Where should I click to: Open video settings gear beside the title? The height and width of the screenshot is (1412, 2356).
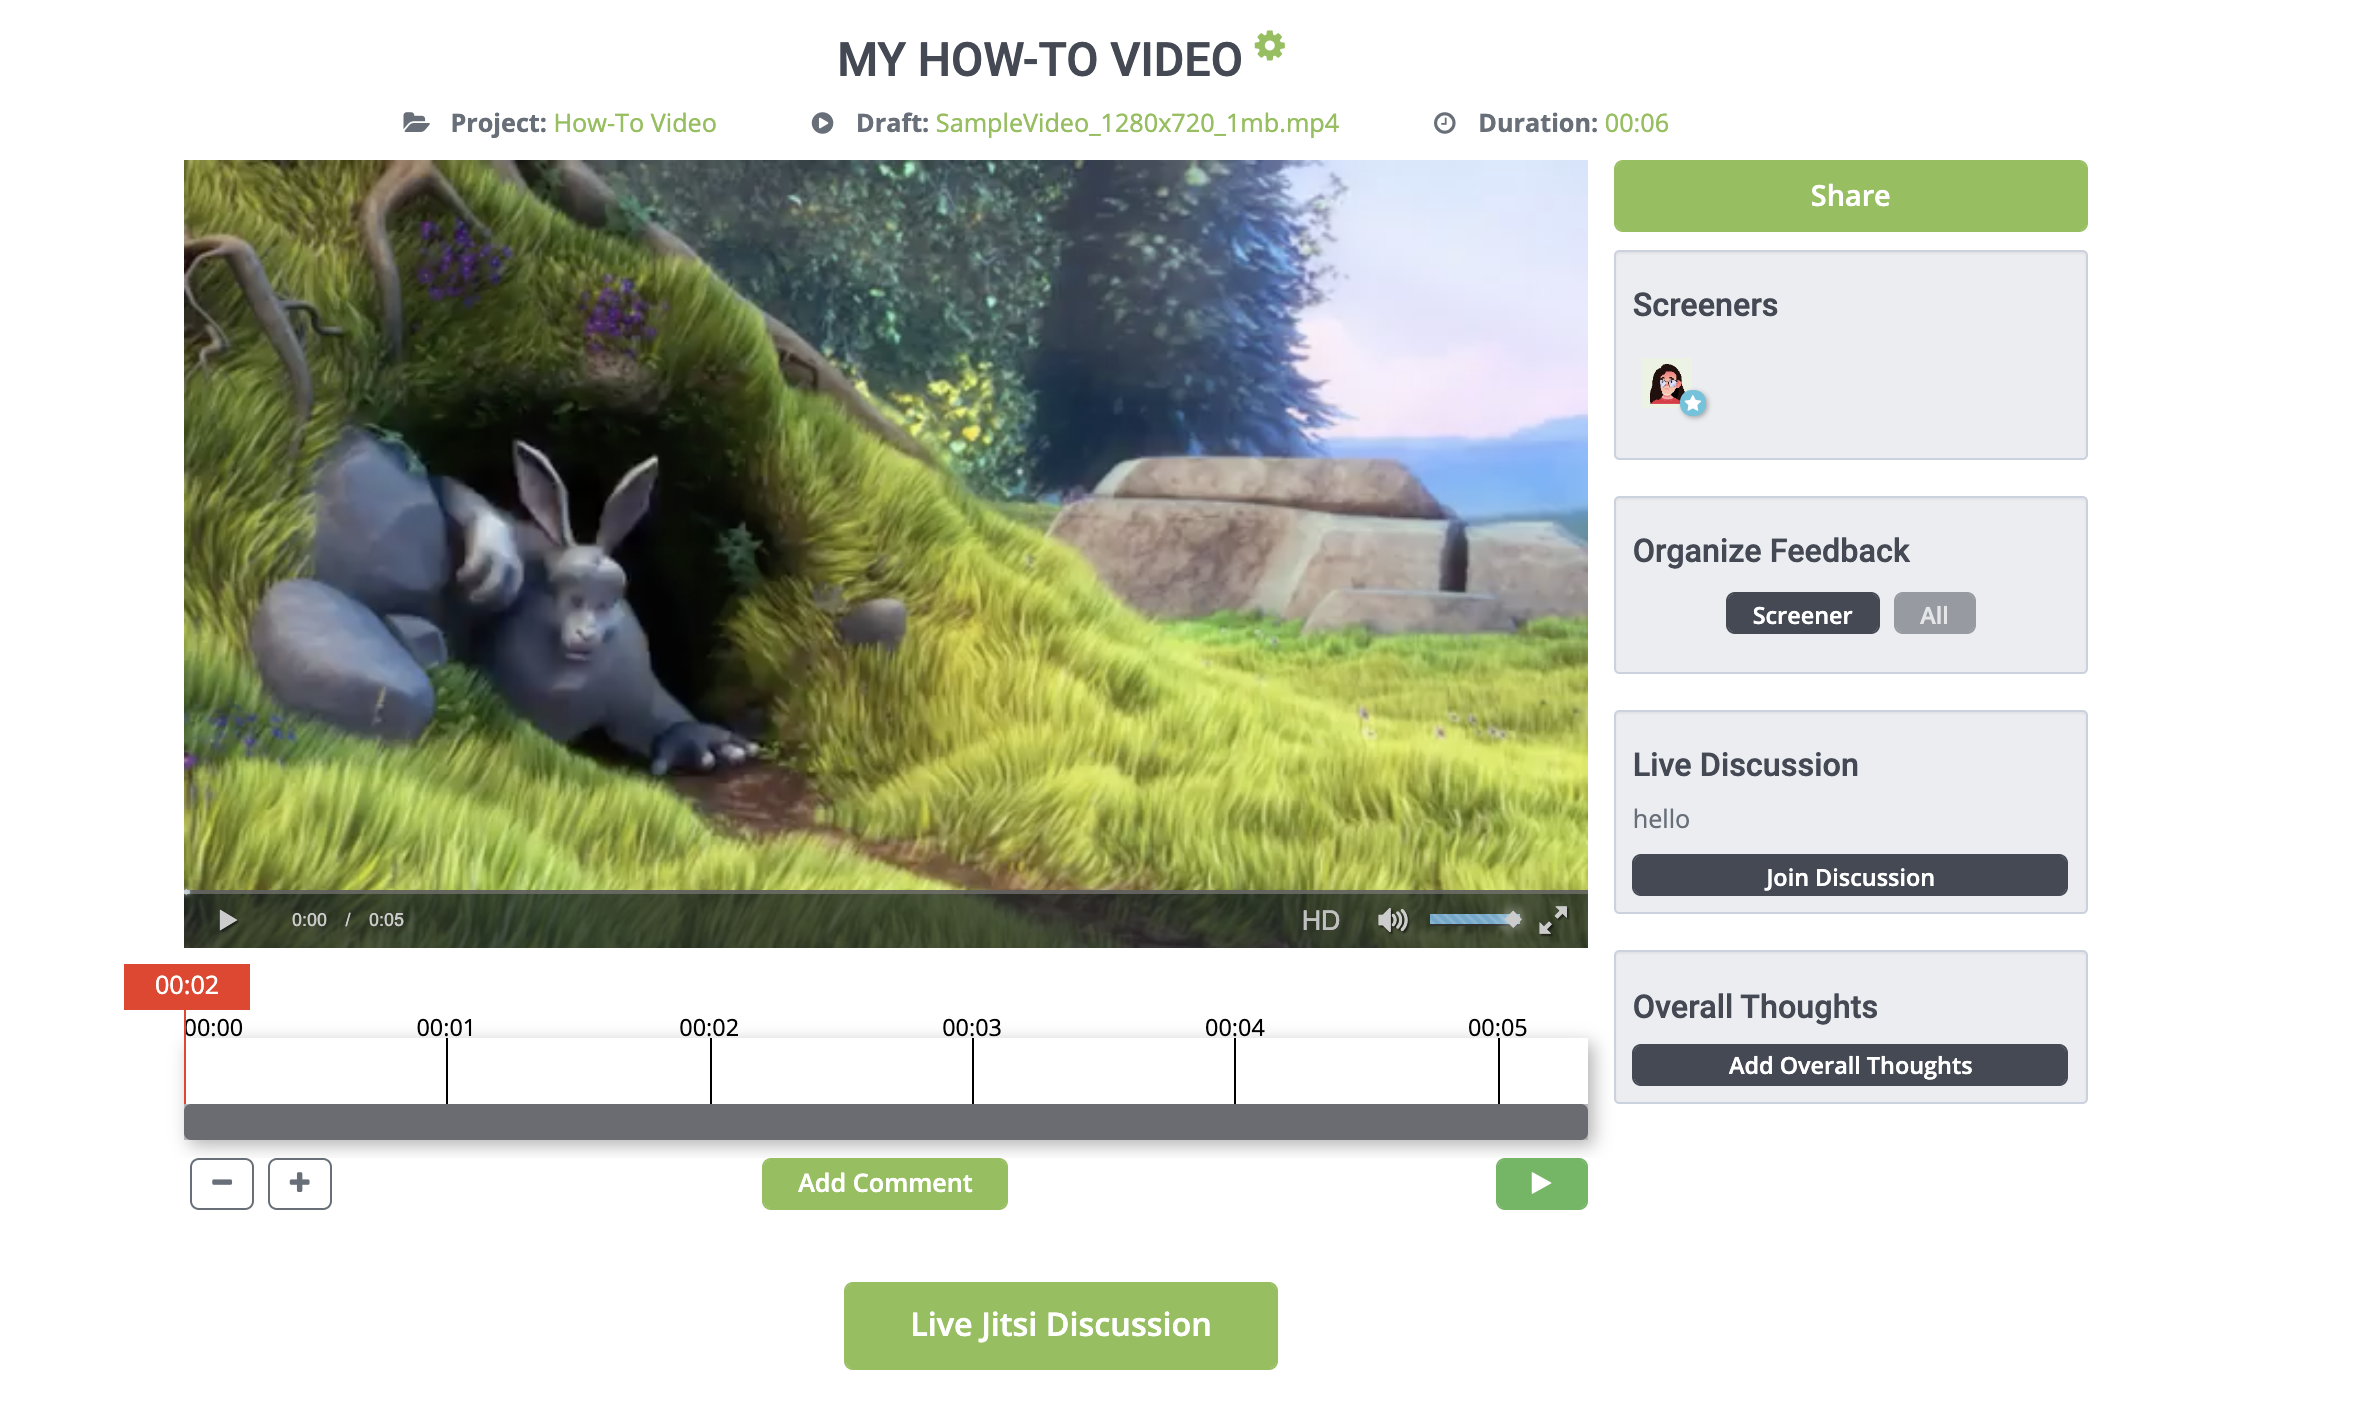(x=1269, y=46)
